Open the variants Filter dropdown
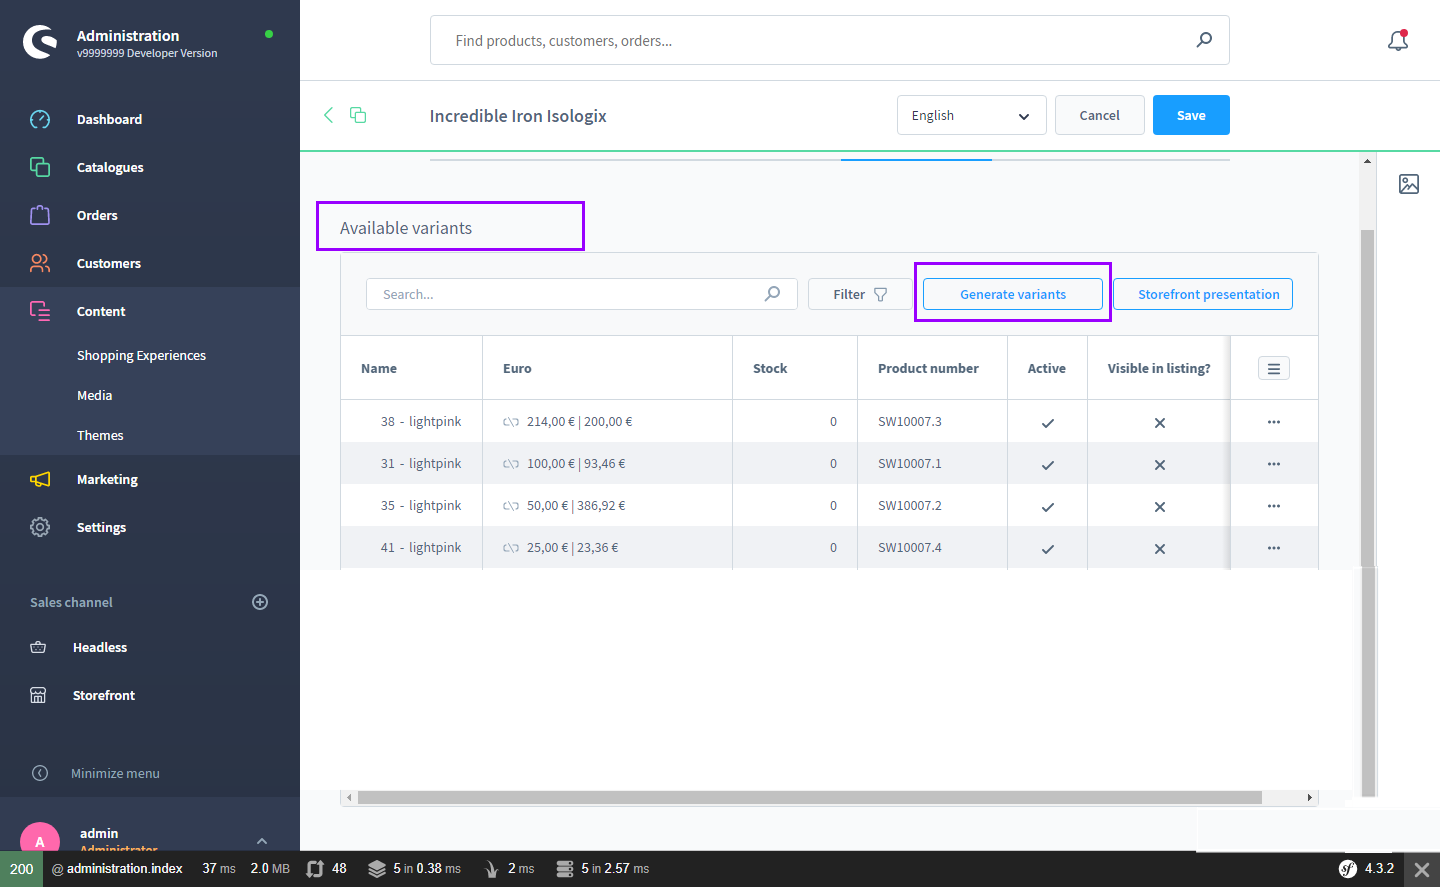 [860, 294]
